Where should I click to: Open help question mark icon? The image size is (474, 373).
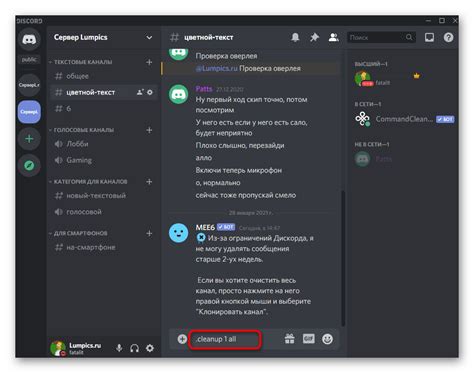[448, 37]
